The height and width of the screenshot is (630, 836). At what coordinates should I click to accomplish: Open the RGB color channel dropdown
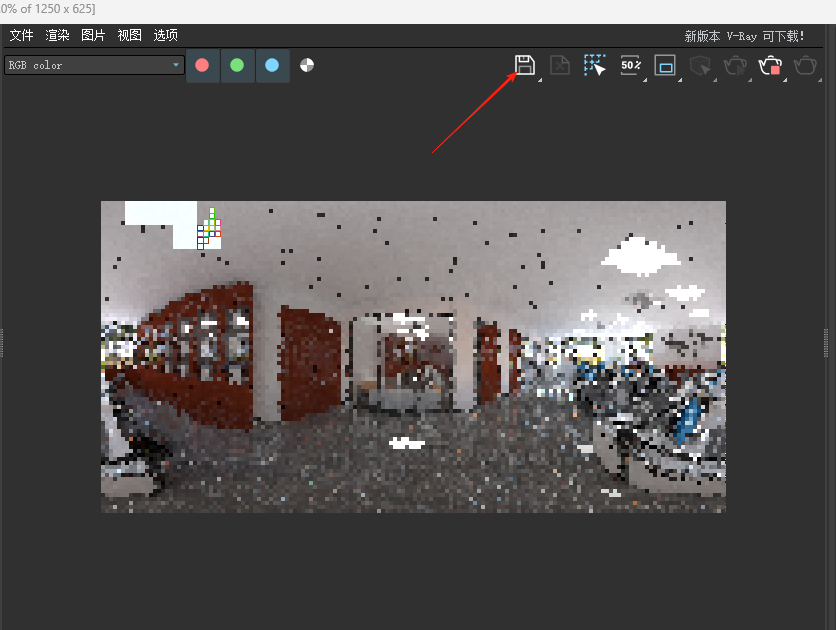click(x=94, y=65)
